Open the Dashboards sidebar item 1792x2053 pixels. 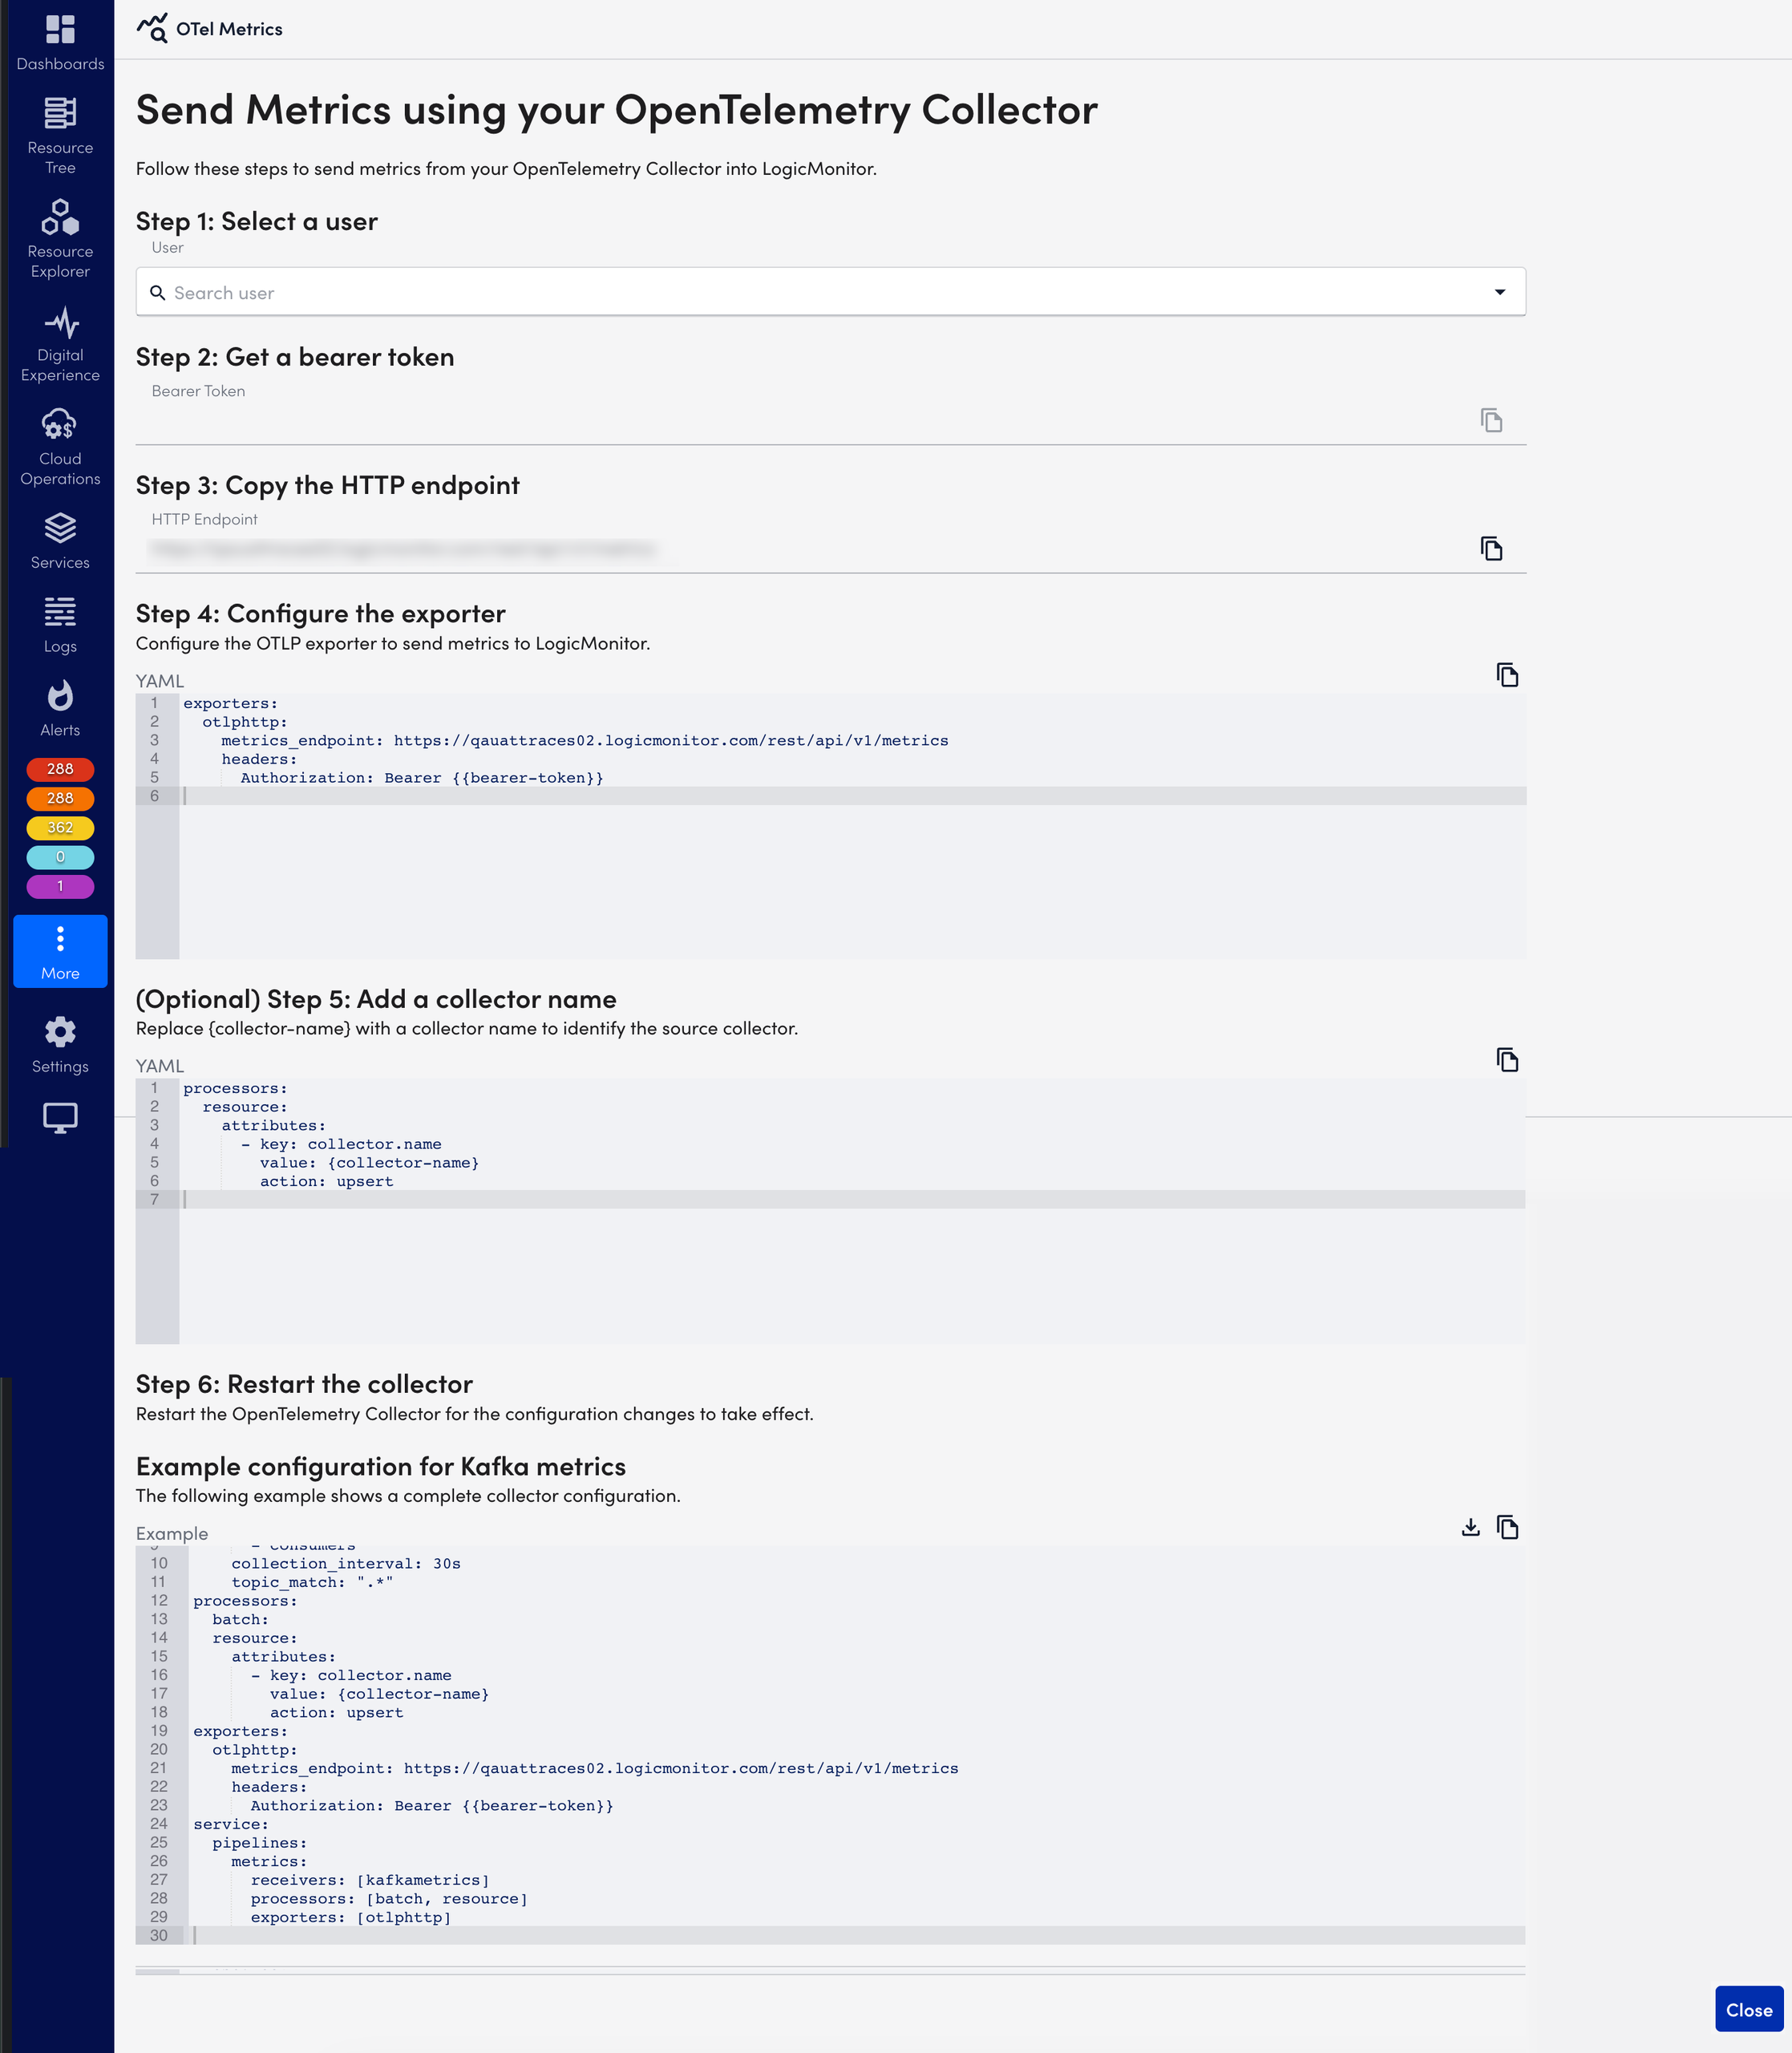click(60, 43)
